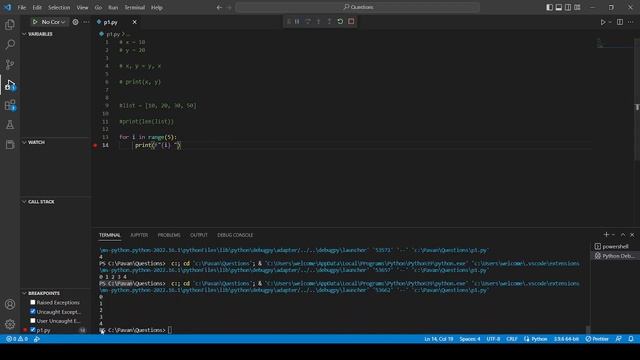This screenshot has height=360, width=640.
Task: Remove the red breakpoint on line 14
Action: pyautogui.click(x=95, y=145)
